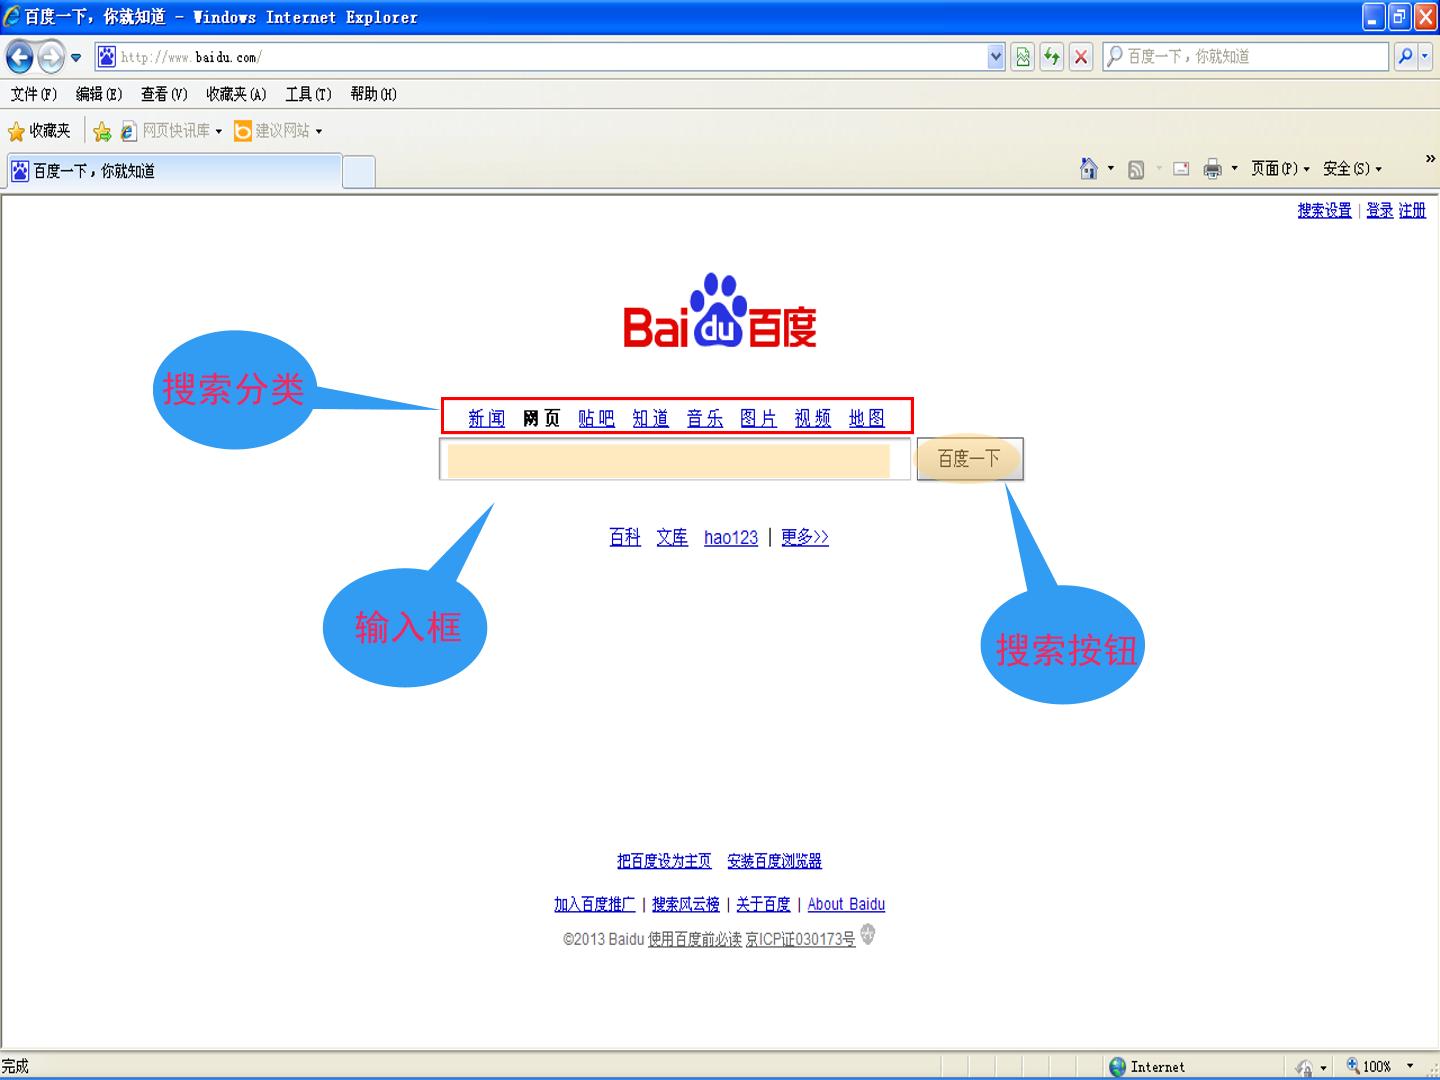Open the 安全(S) safety menu
The height and width of the screenshot is (1080, 1440).
1352,169
